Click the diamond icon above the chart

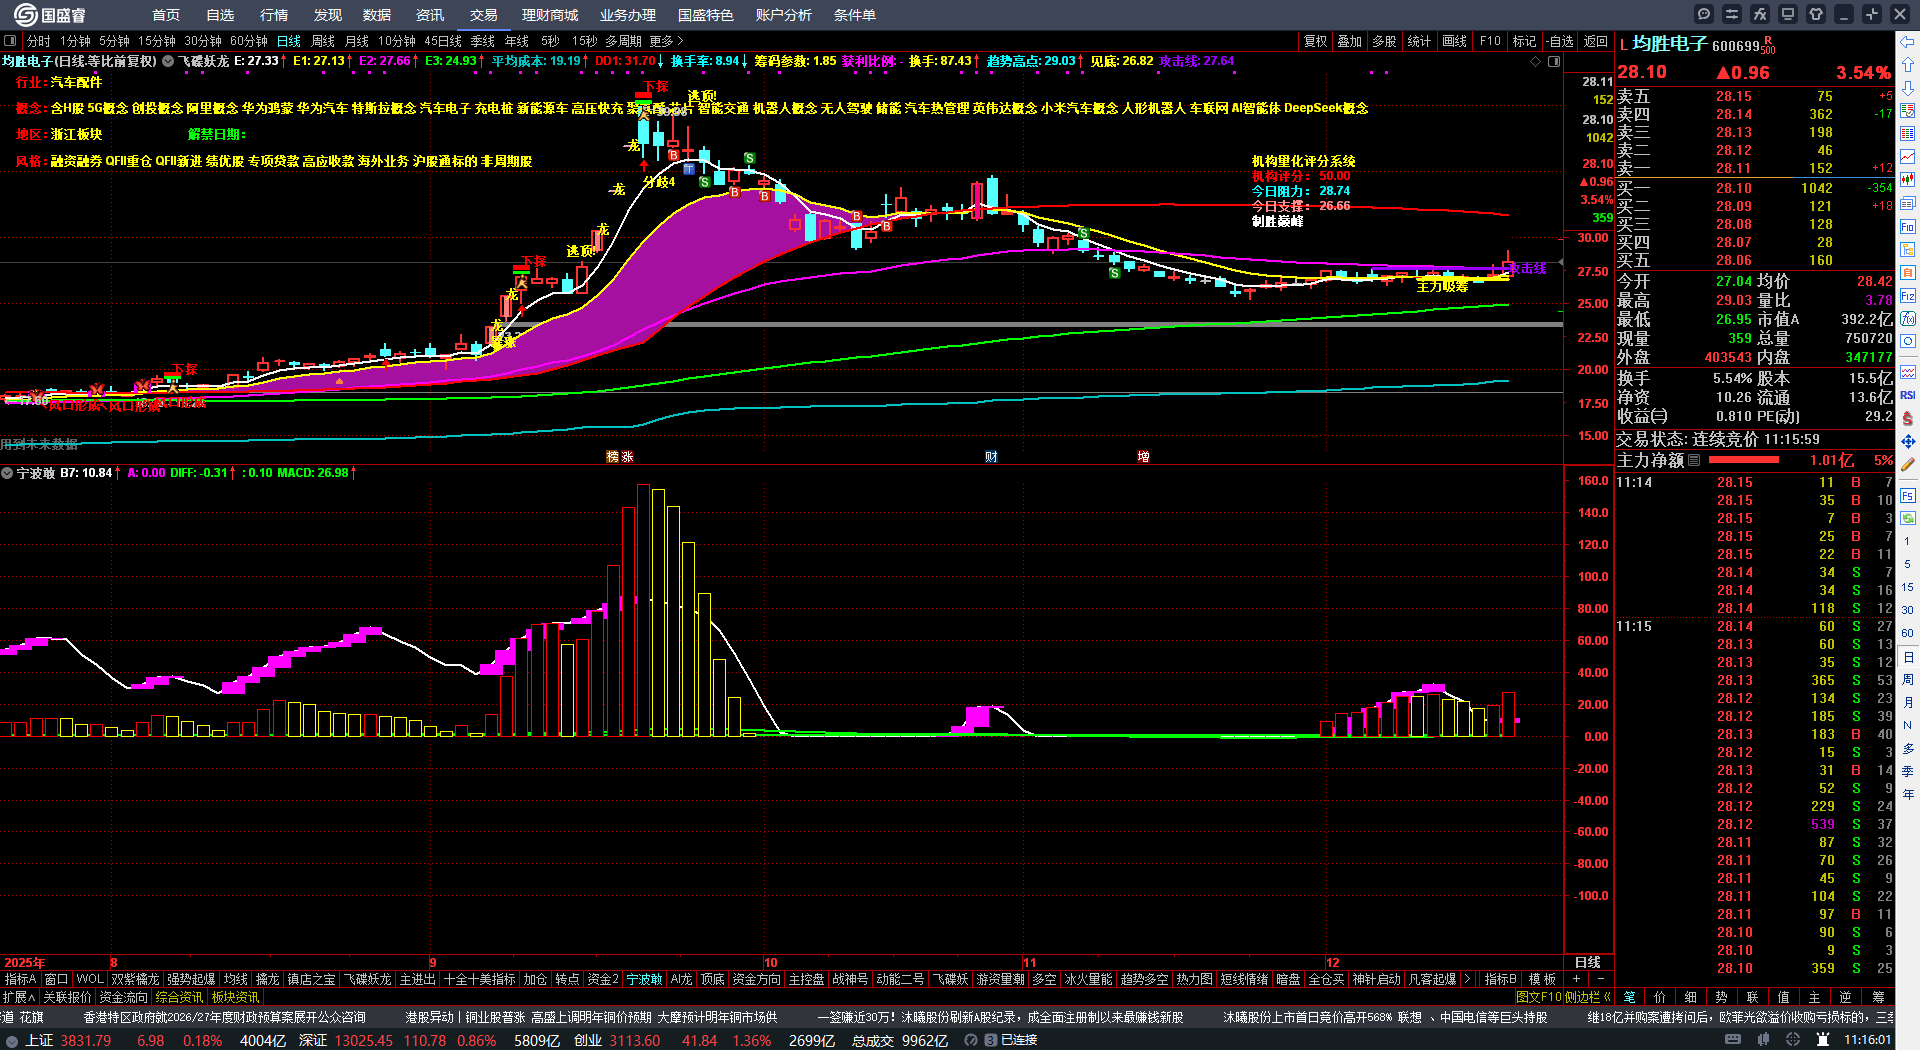(x=1536, y=62)
